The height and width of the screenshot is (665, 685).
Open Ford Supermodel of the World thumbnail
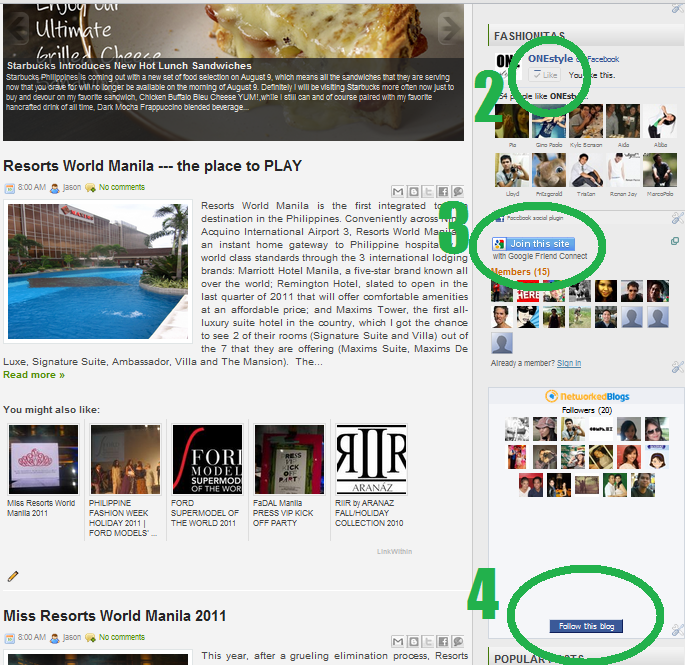(x=208, y=459)
